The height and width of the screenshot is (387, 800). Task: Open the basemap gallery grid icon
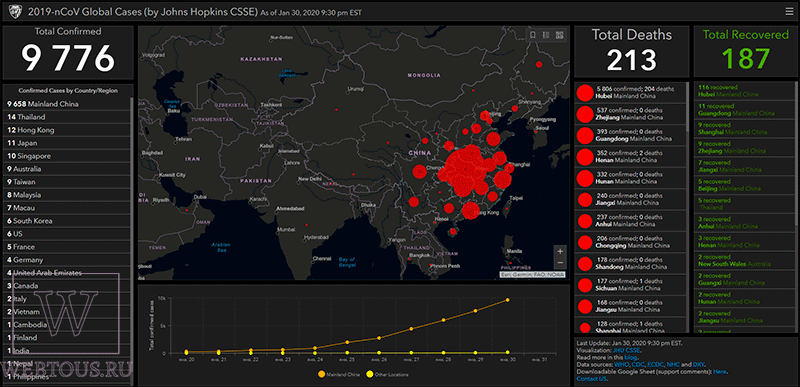coord(560,35)
